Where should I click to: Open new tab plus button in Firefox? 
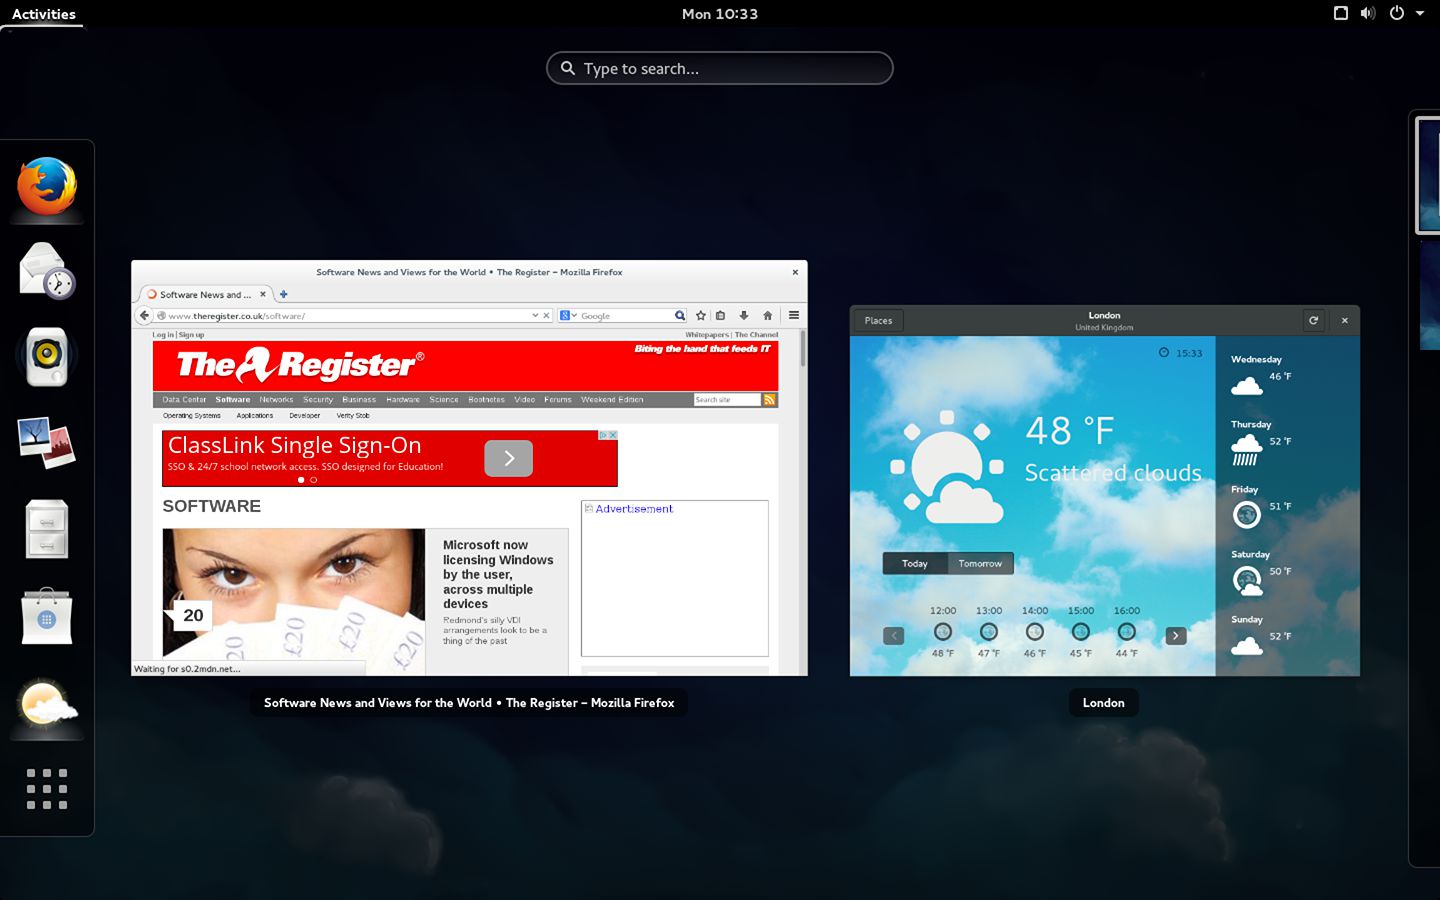[x=283, y=294]
